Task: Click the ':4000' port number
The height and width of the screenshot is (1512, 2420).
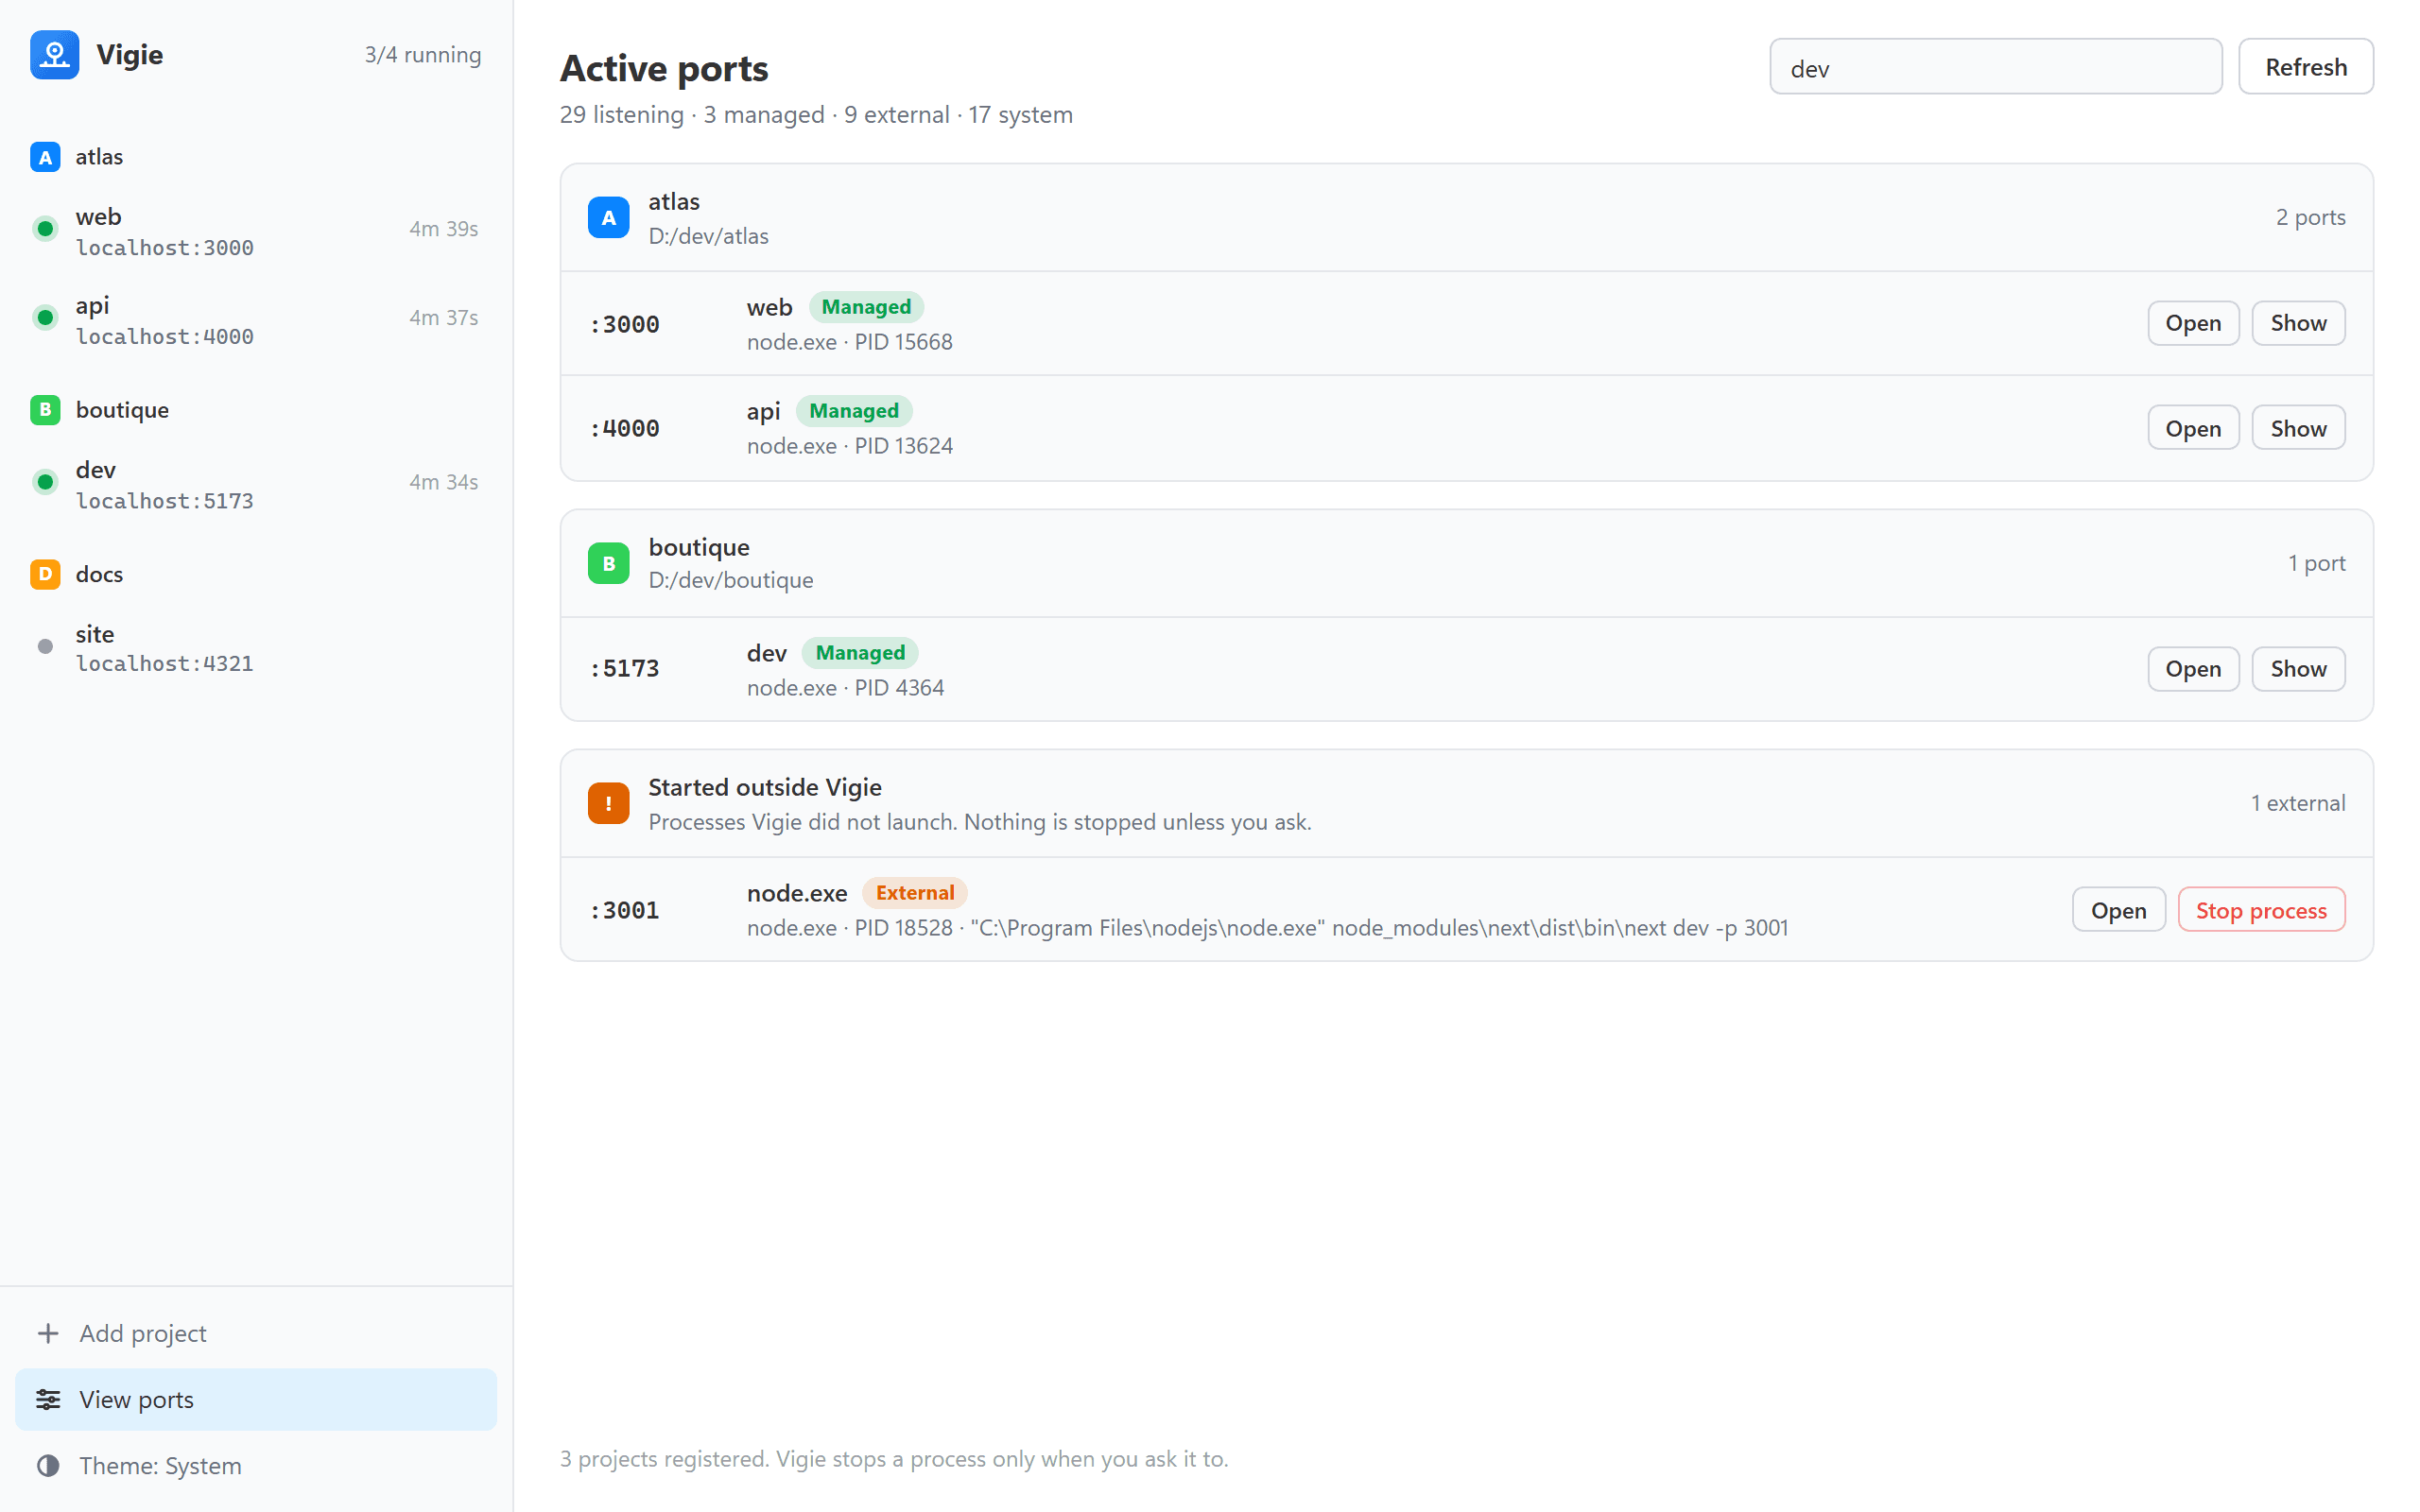Action: click(624, 429)
